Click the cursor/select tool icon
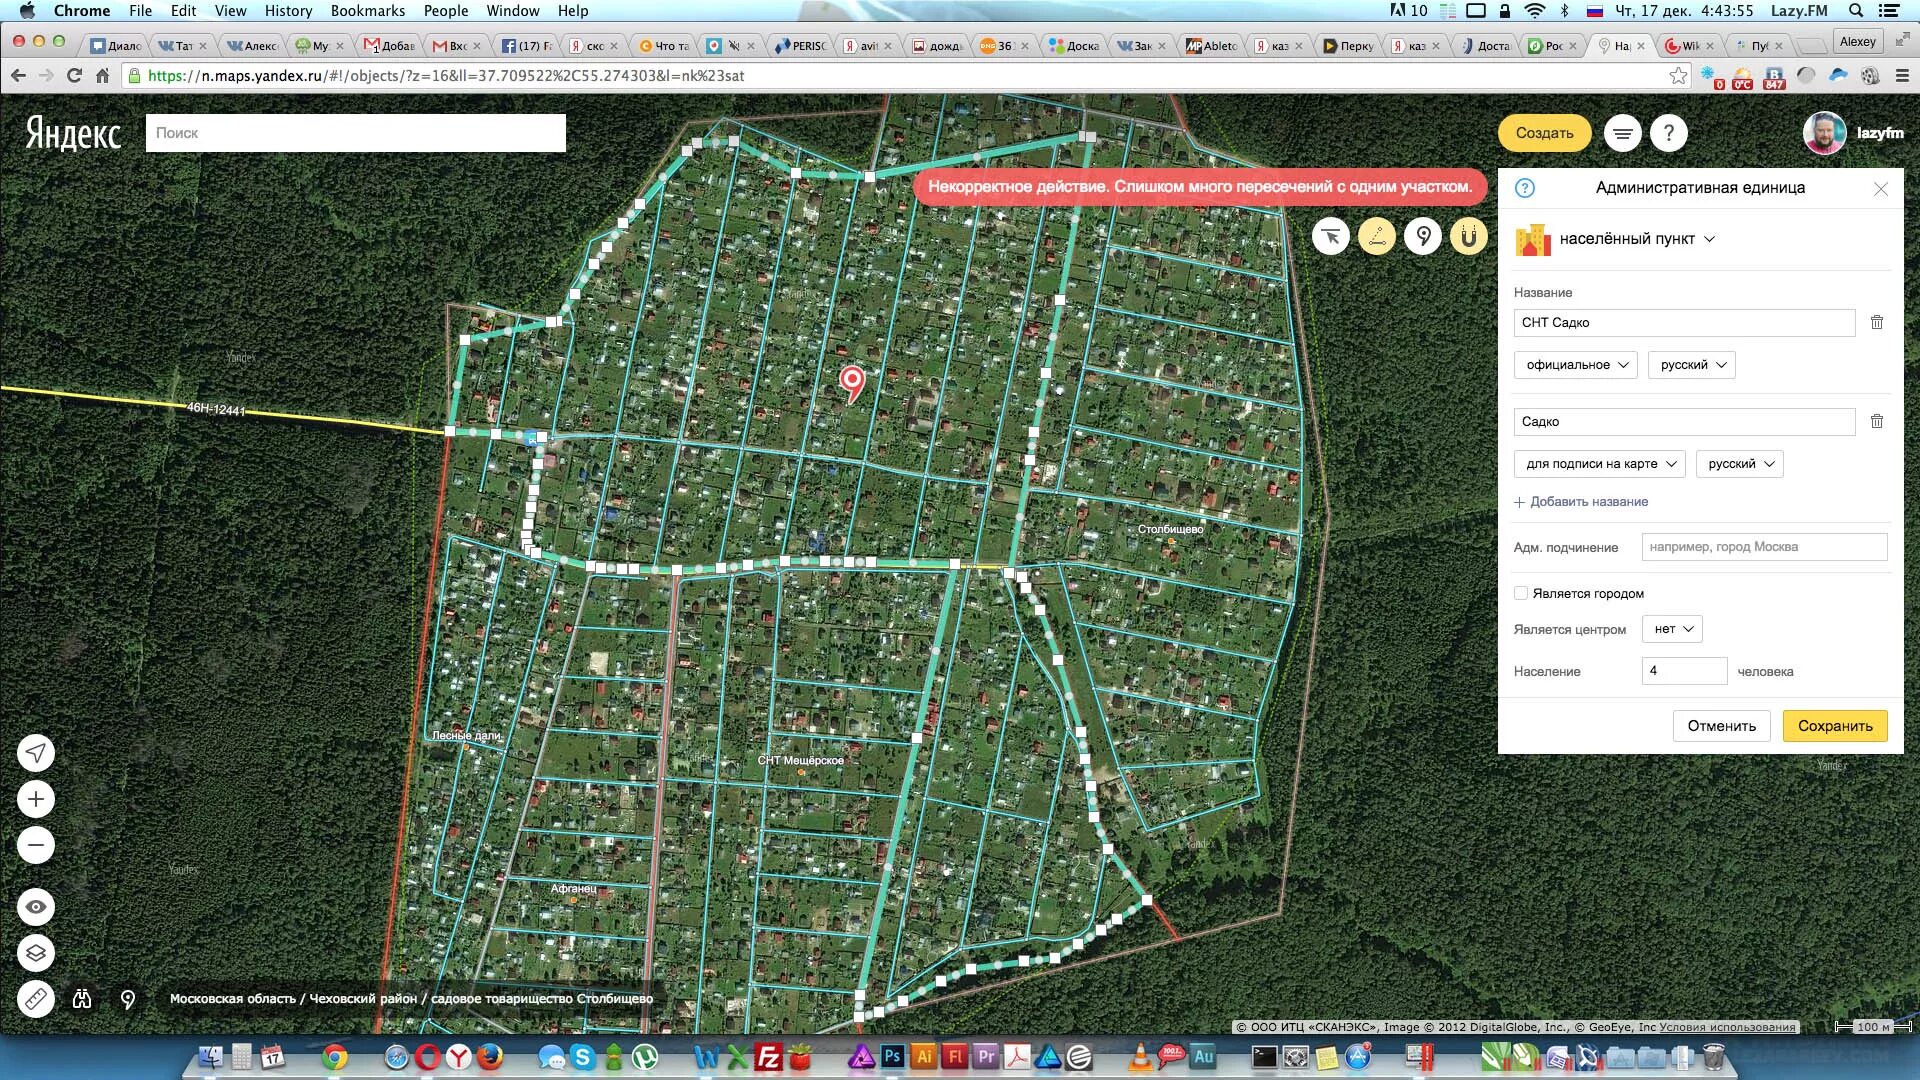The height and width of the screenshot is (1080, 1920). 1331,235
